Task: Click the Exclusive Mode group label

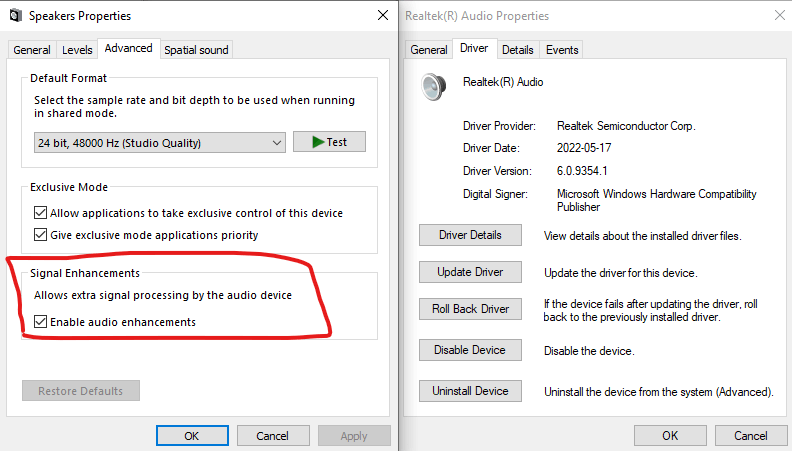Action: (x=69, y=187)
